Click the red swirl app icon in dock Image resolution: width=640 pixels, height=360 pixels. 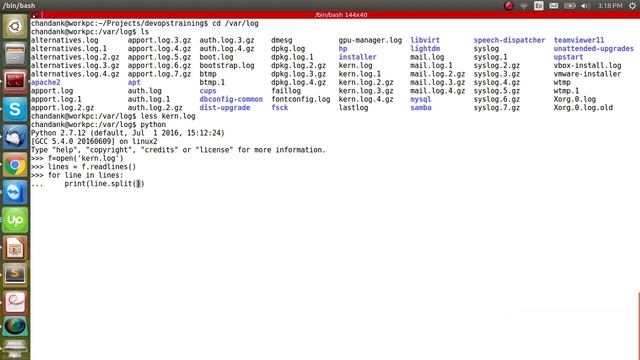15,302
